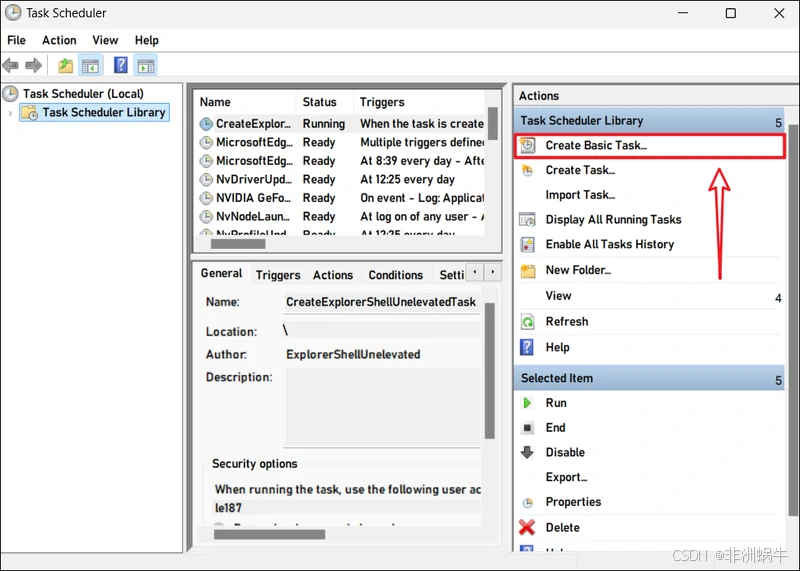
Task: Click the task list vertical scrollbar thumb
Action: [x=492, y=123]
